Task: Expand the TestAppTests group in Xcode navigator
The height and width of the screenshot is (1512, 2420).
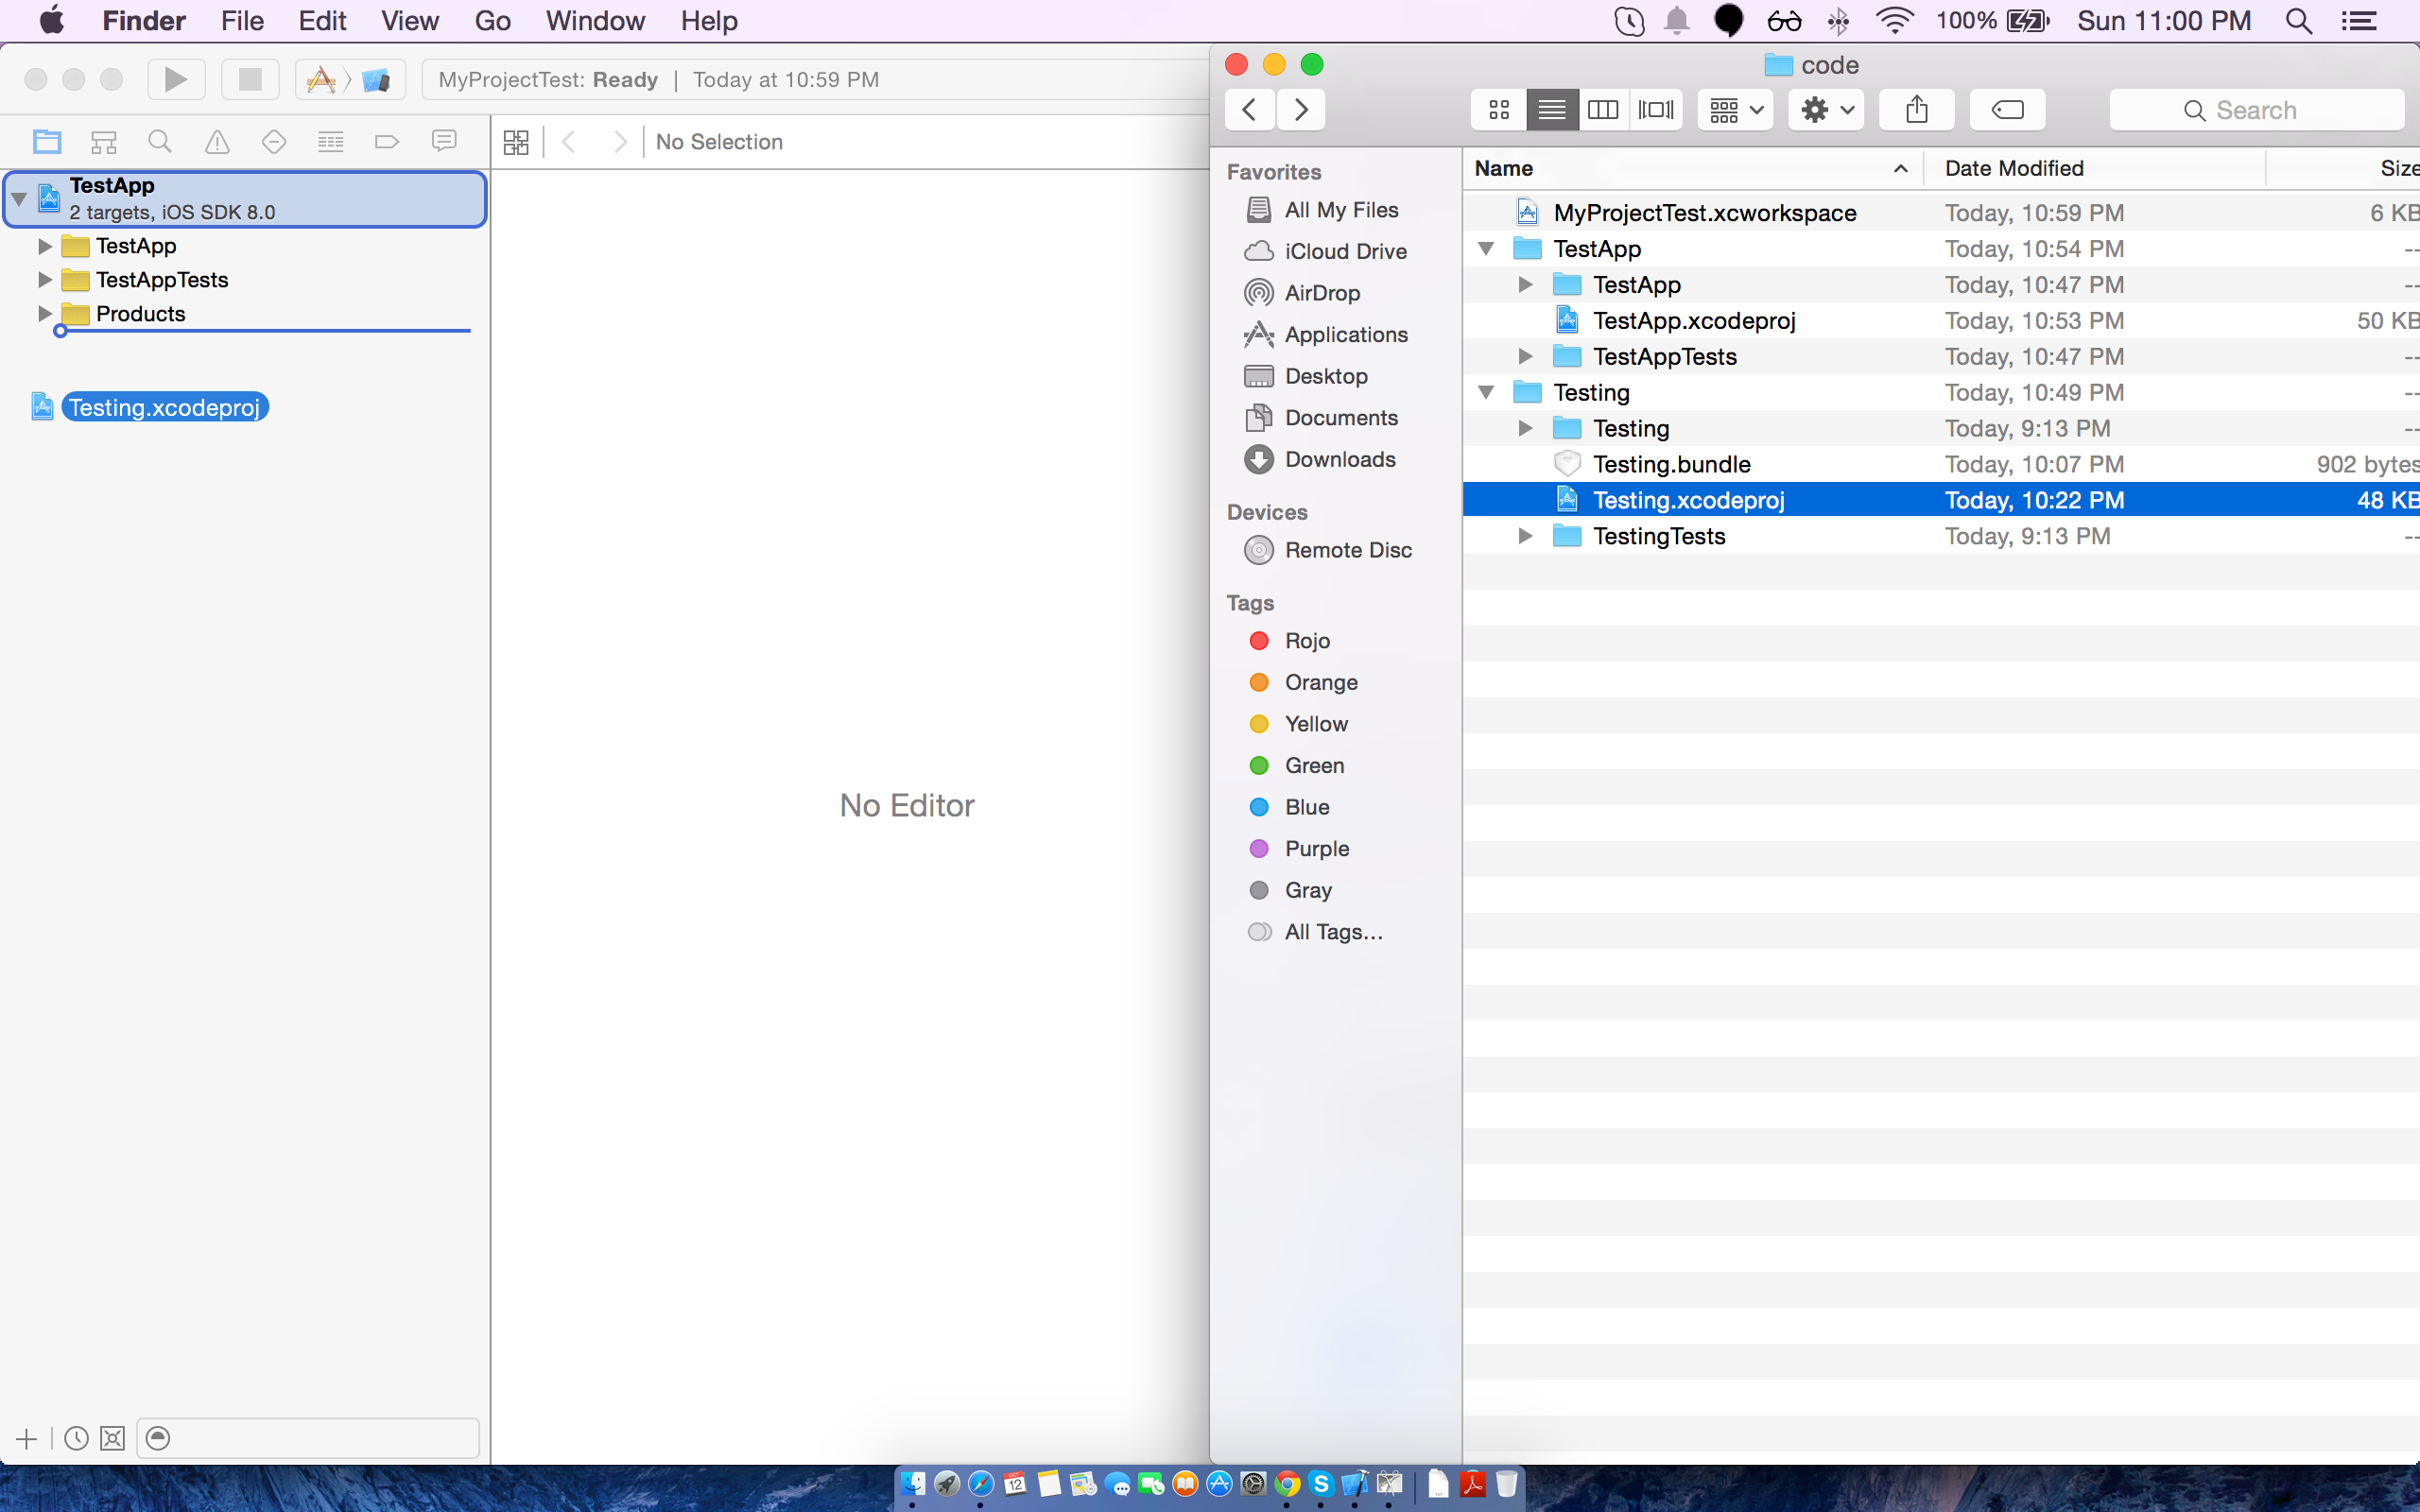Action: point(45,280)
